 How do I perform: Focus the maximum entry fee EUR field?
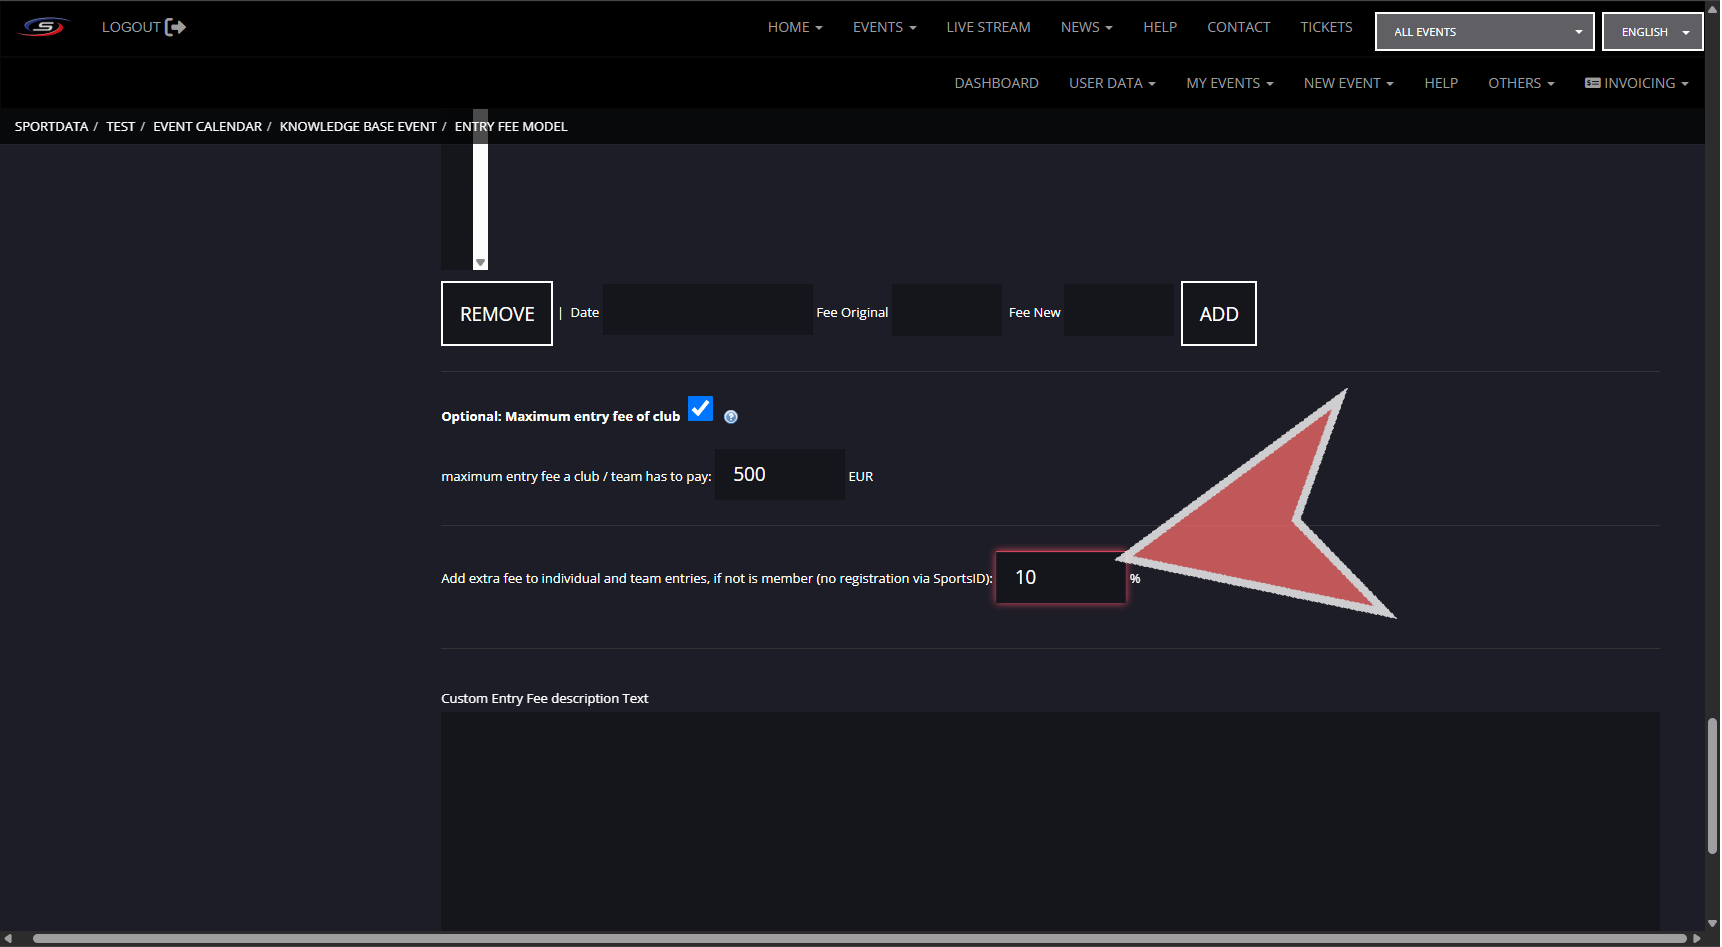779,475
